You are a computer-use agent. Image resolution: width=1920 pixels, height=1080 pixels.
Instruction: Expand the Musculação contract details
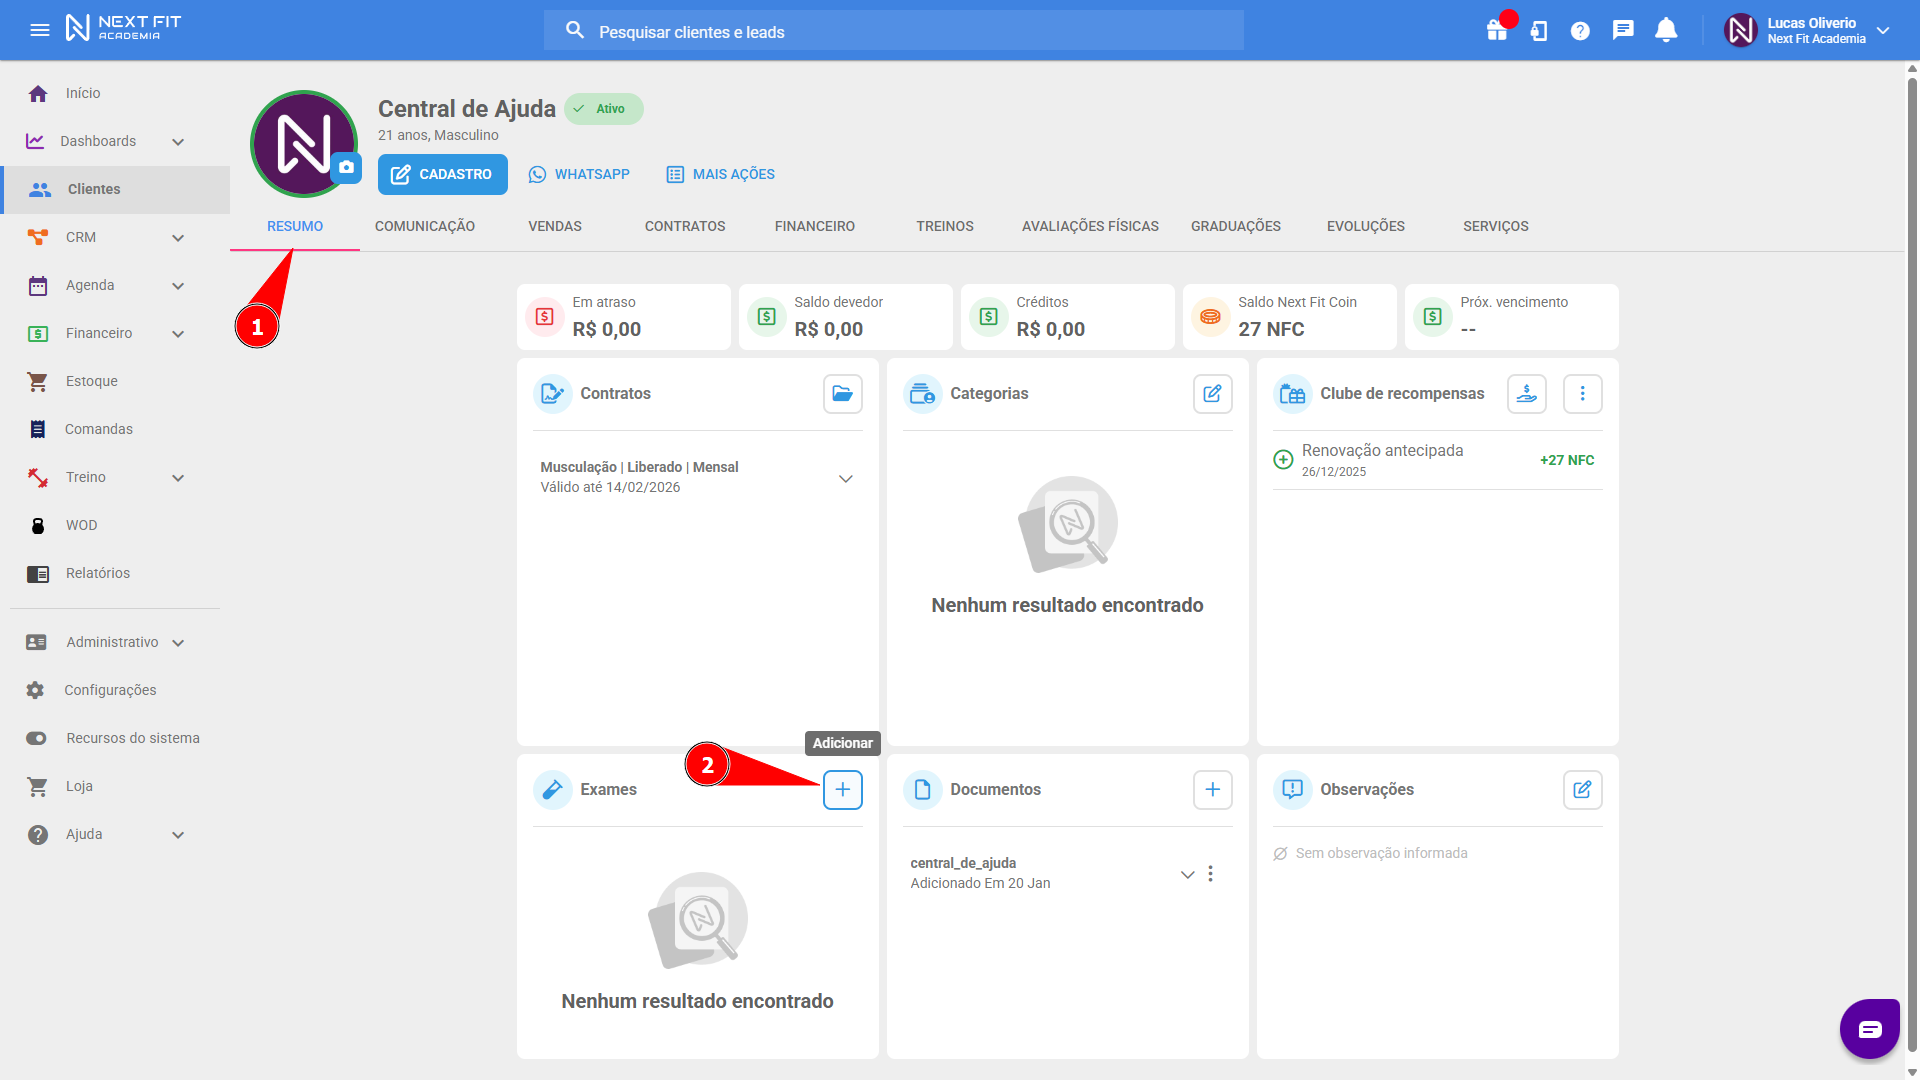pyautogui.click(x=845, y=479)
